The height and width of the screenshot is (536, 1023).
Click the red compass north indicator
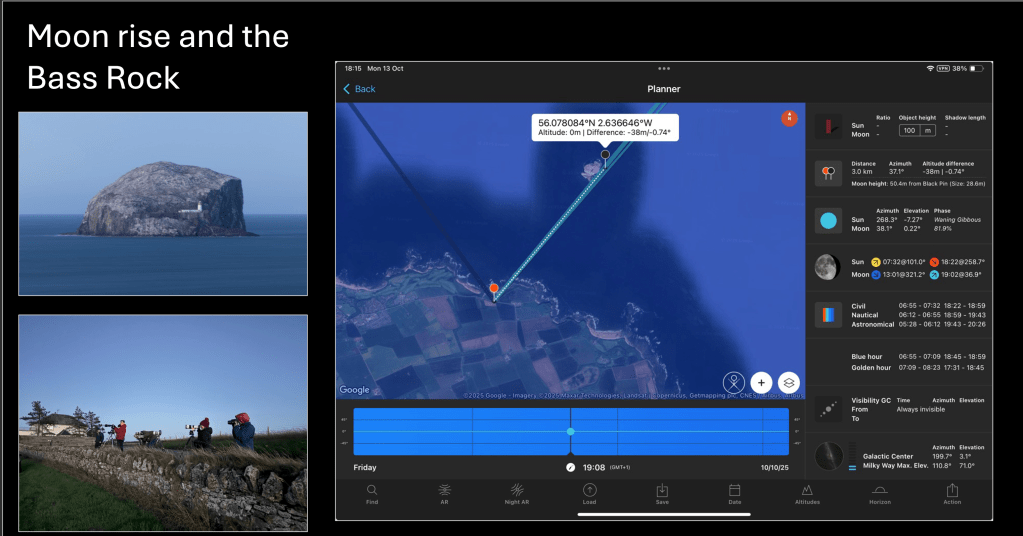(789, 118)
